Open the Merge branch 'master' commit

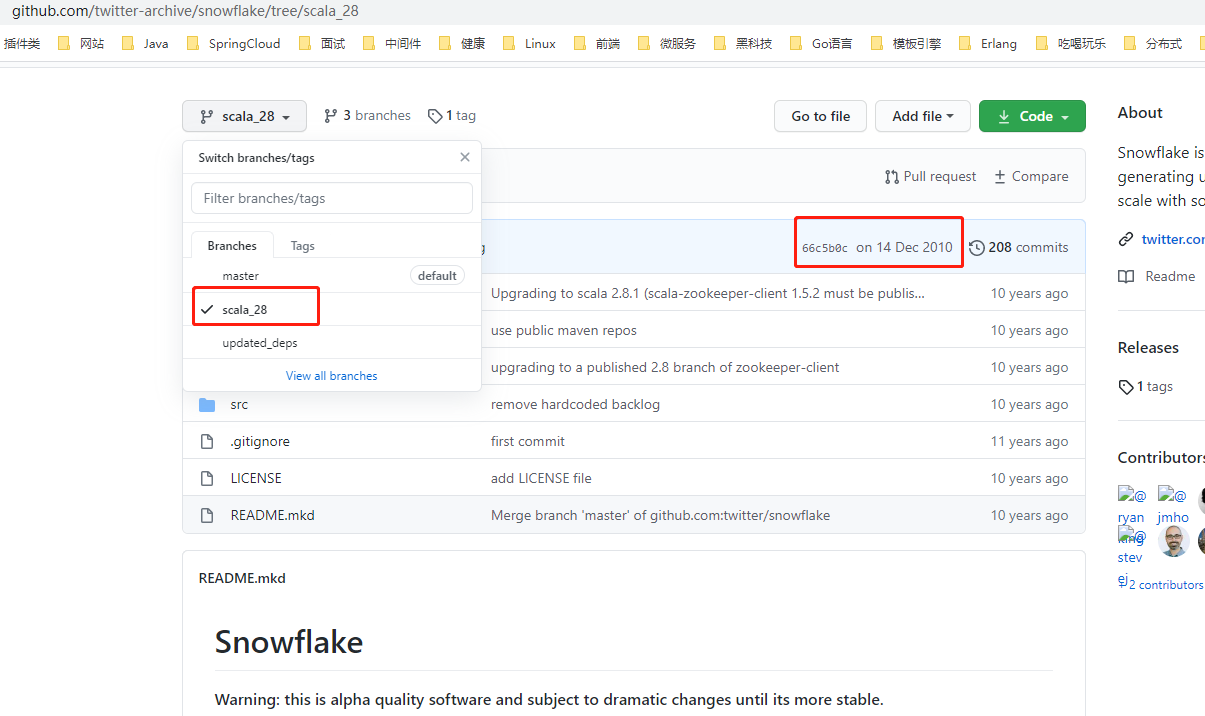pos(660,515)
